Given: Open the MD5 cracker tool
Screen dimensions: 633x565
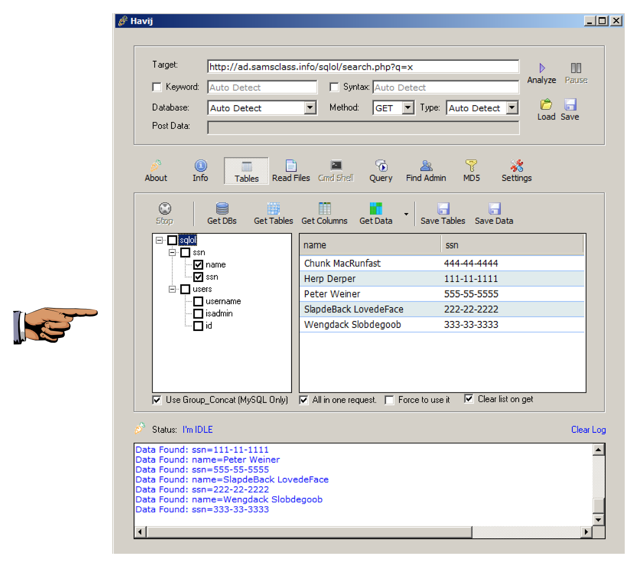Looking at the screenshot, I should pyautogui.click(x=471, y=166).
